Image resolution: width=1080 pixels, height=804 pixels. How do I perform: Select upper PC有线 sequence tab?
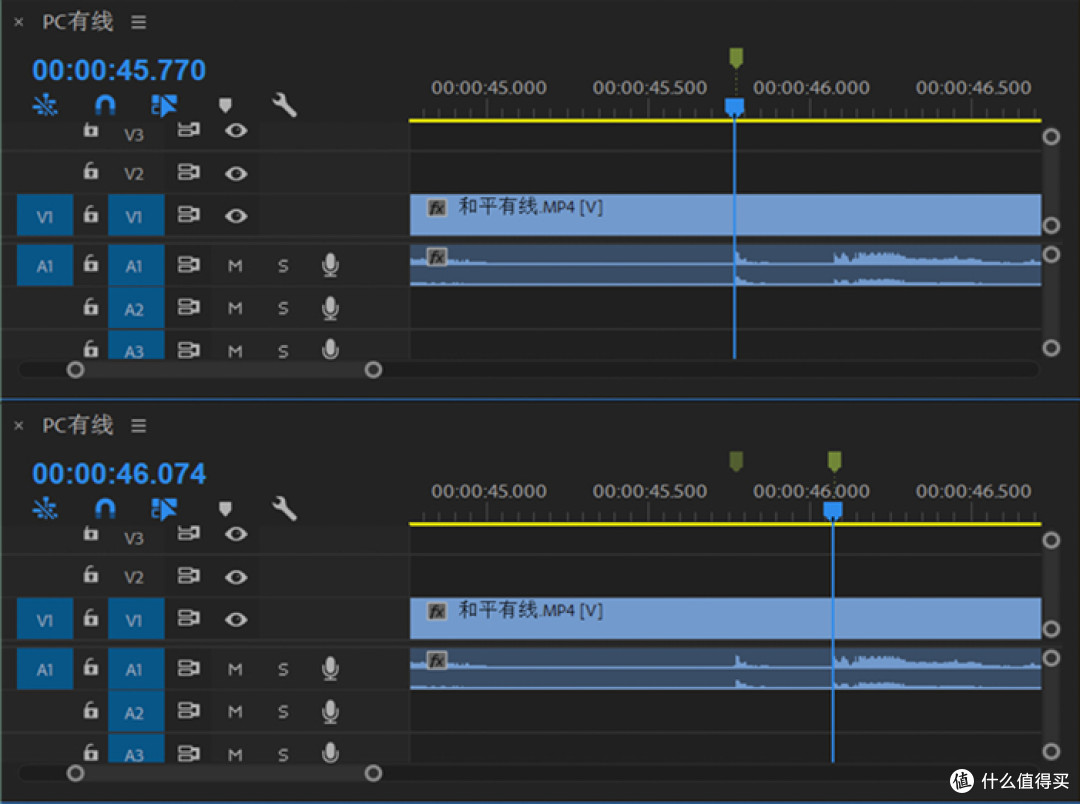pos(78,22)
